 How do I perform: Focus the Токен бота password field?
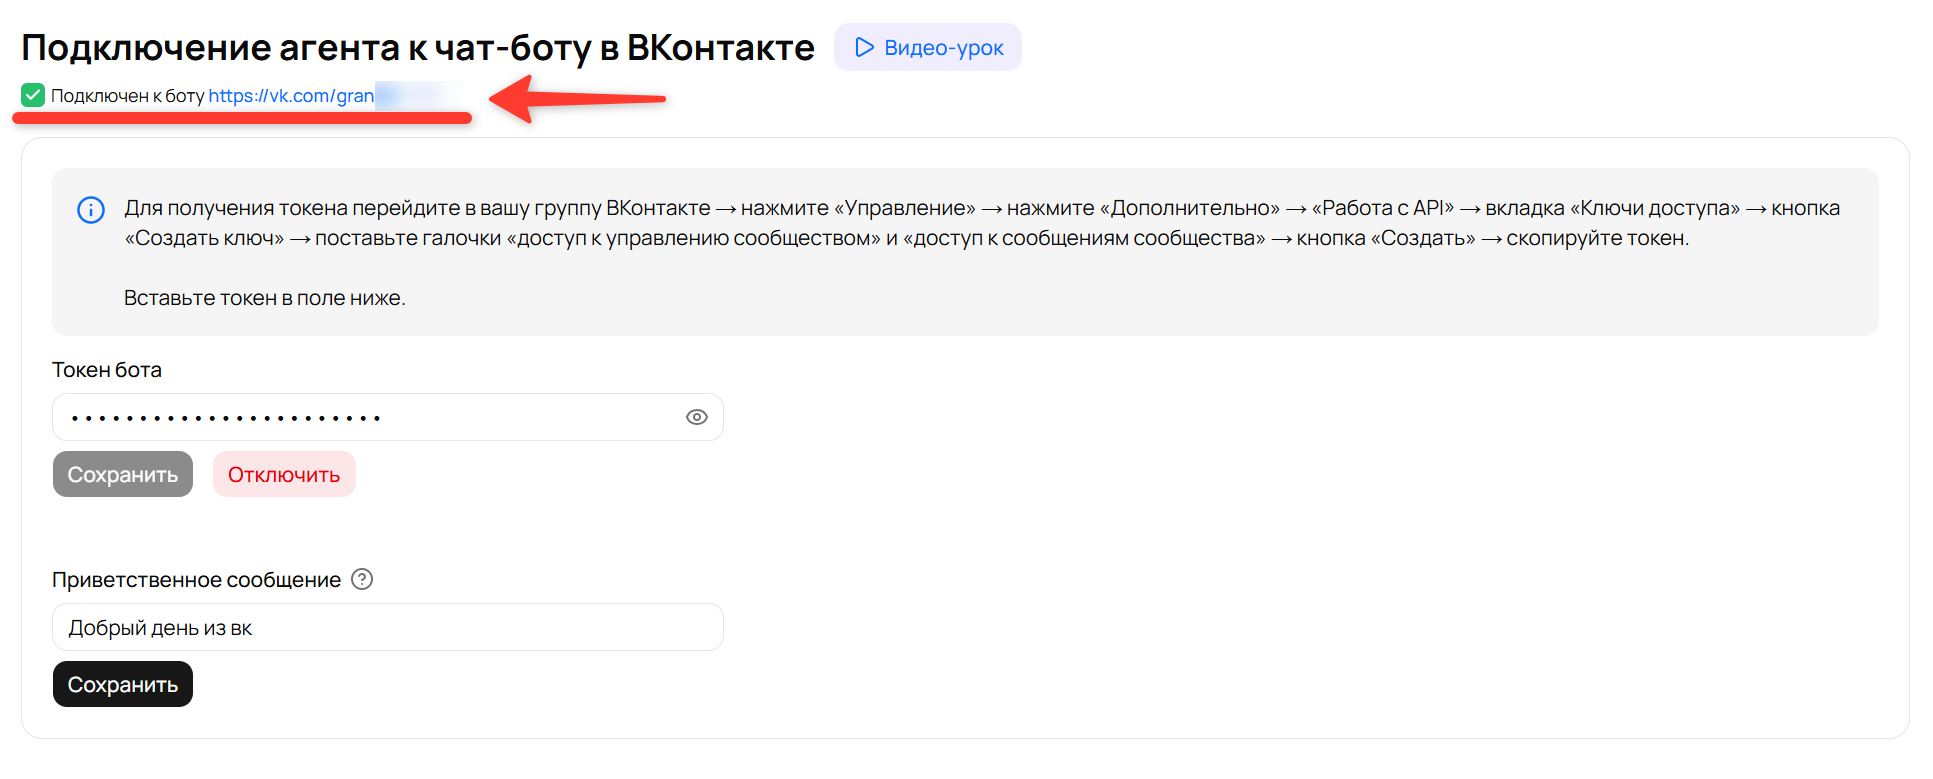387,417
